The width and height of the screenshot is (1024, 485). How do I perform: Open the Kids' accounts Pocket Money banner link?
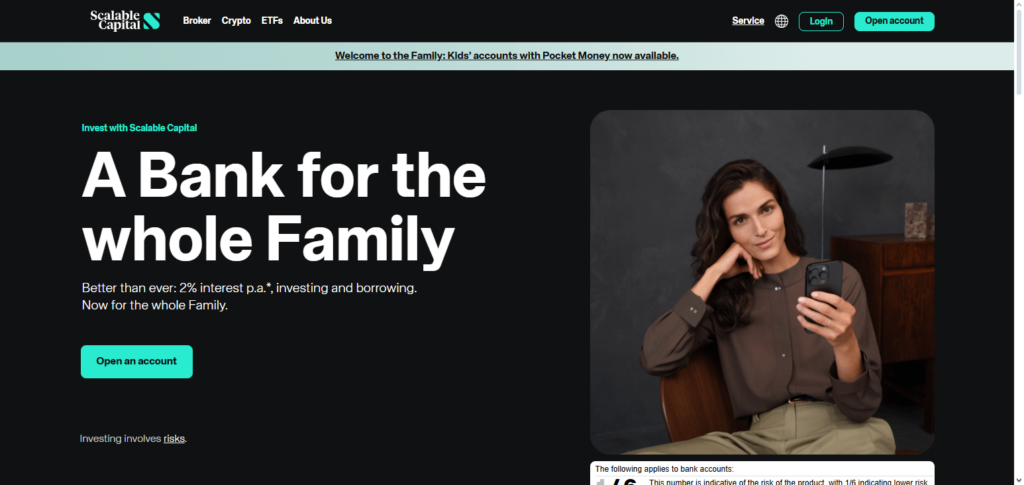click(x=507, y=55)
